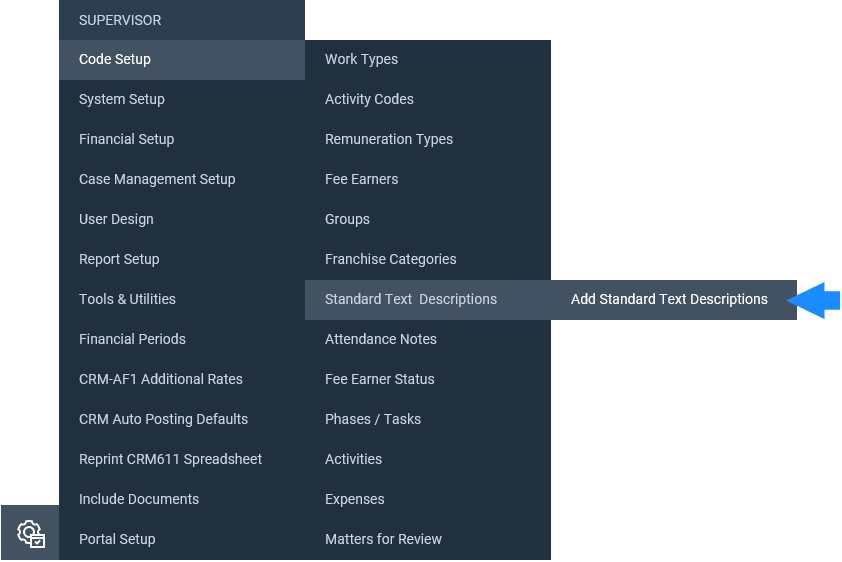This screenshot has width=842, height=562.
Task: Open Tools & Utilities
Action: (x=182, y=300)
